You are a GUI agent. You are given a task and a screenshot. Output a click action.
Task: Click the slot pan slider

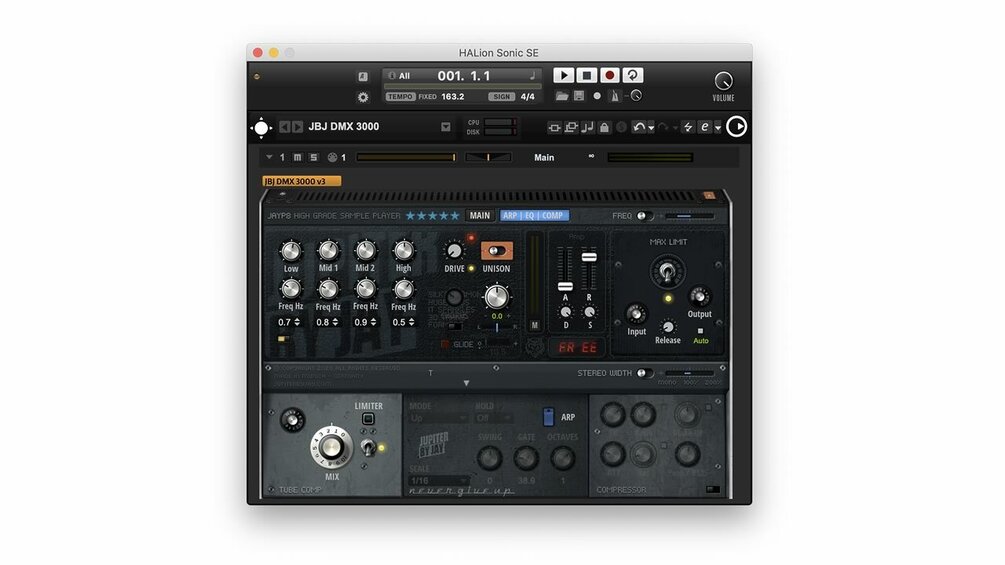point(488,157)
